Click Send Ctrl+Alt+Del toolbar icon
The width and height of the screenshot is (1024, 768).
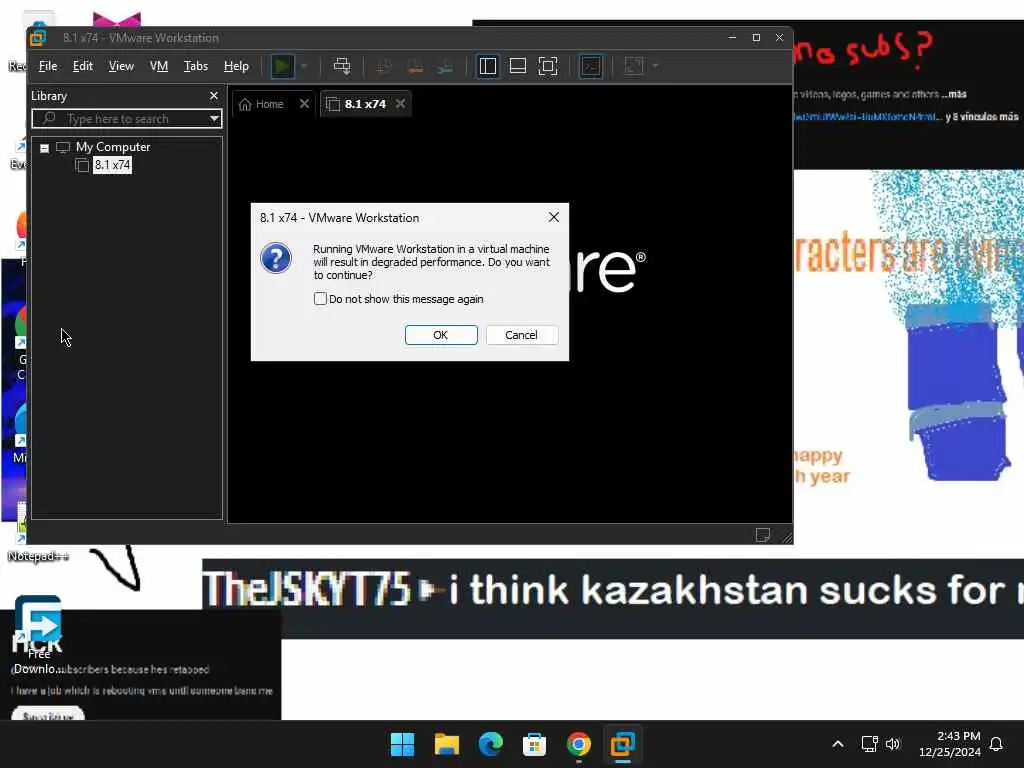(x=342, y=66)
